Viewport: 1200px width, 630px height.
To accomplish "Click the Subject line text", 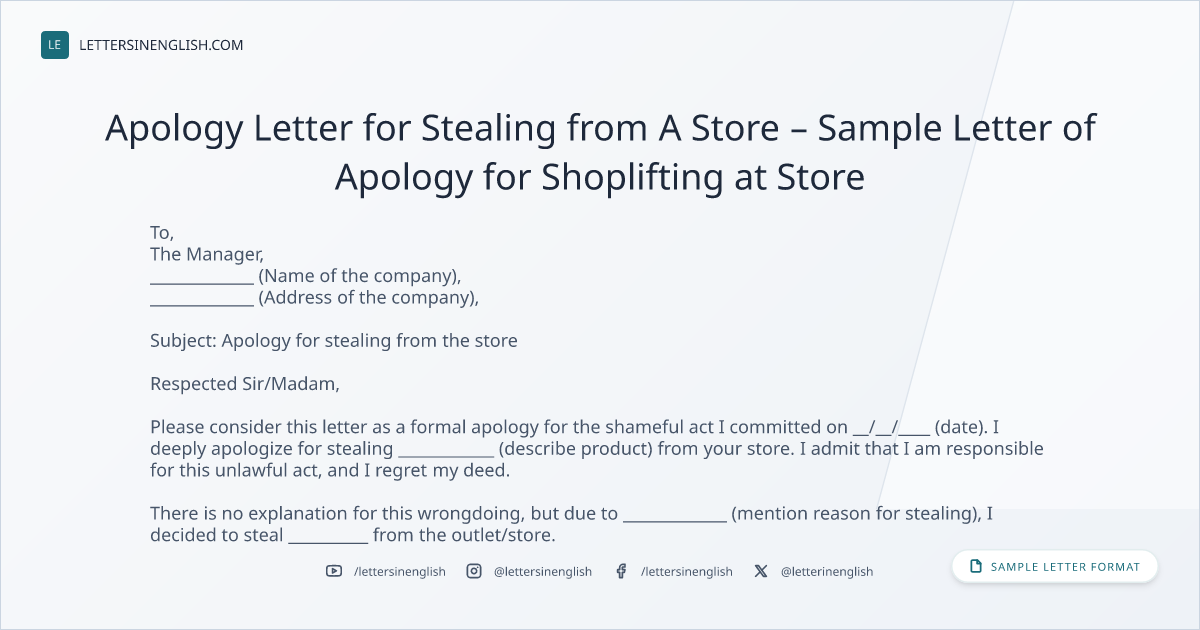I will coord(334,341).
